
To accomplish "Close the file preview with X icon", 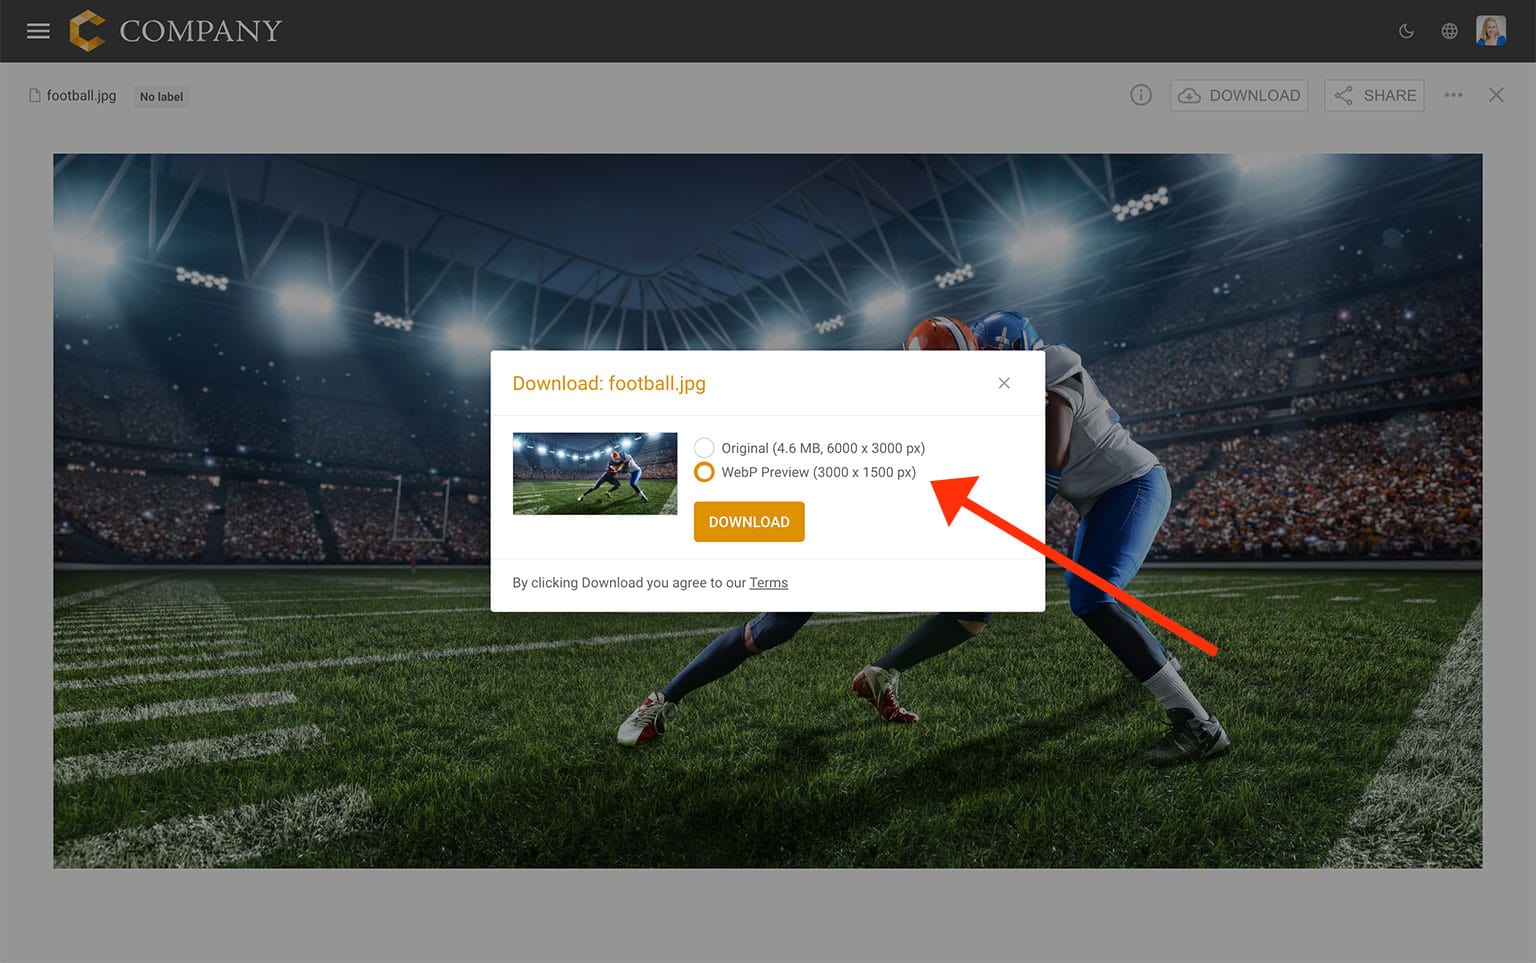I will click(x=1496, y=95).
